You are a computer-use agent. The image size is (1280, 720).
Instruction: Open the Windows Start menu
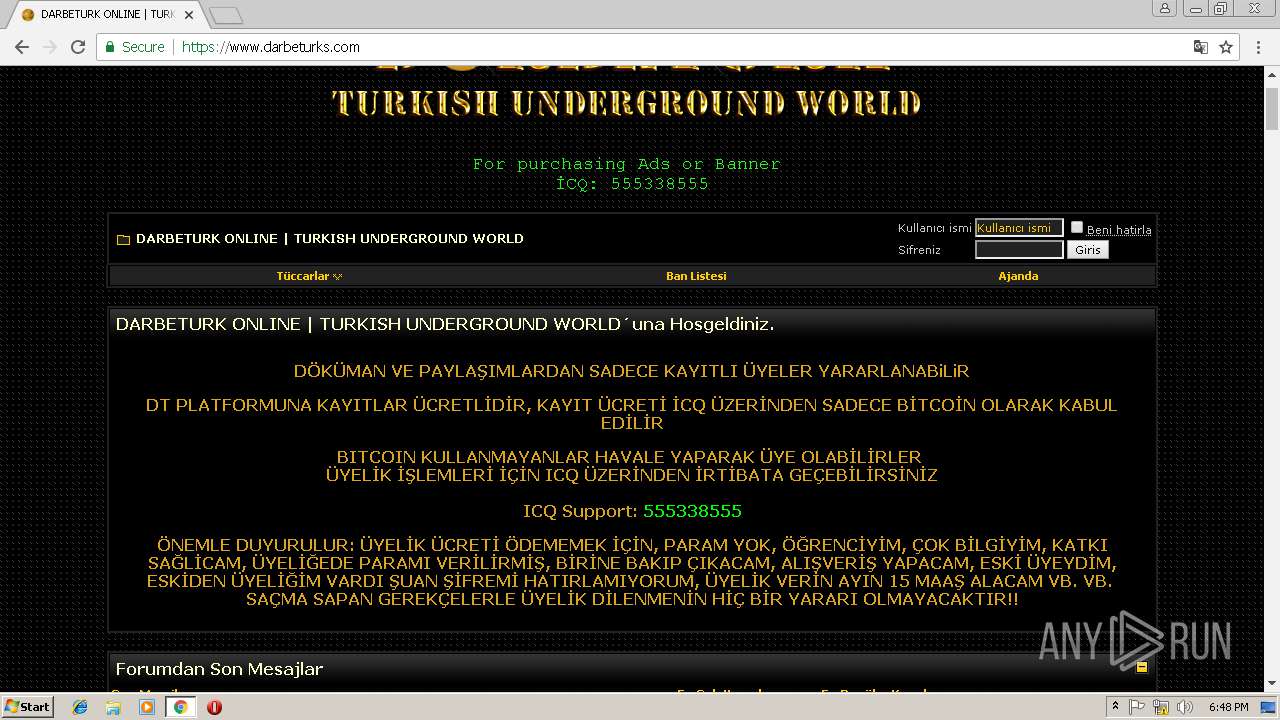pyautogui.click(x=28, y=706)
